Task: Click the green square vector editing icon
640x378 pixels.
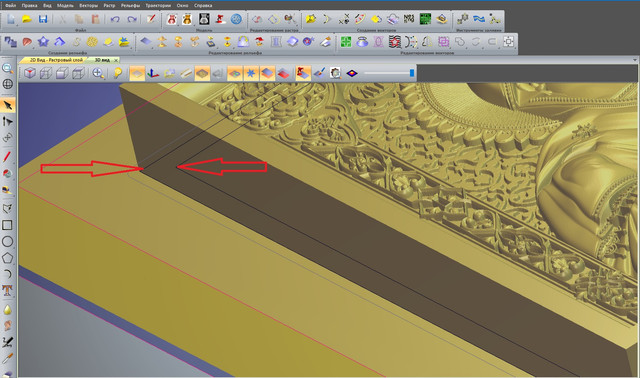Action: (x=346, y=42)
